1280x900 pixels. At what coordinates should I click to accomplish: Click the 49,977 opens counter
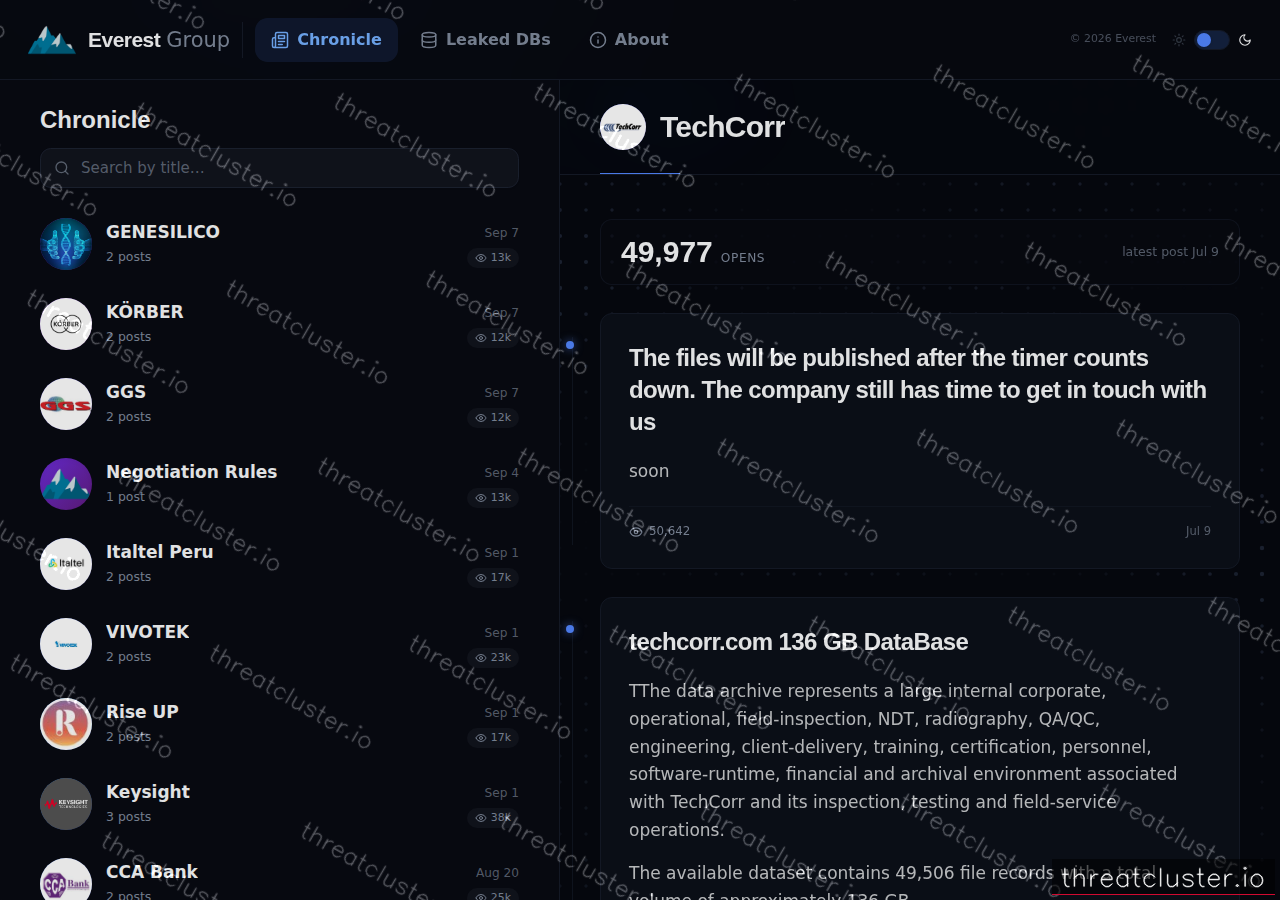[692, 253]
